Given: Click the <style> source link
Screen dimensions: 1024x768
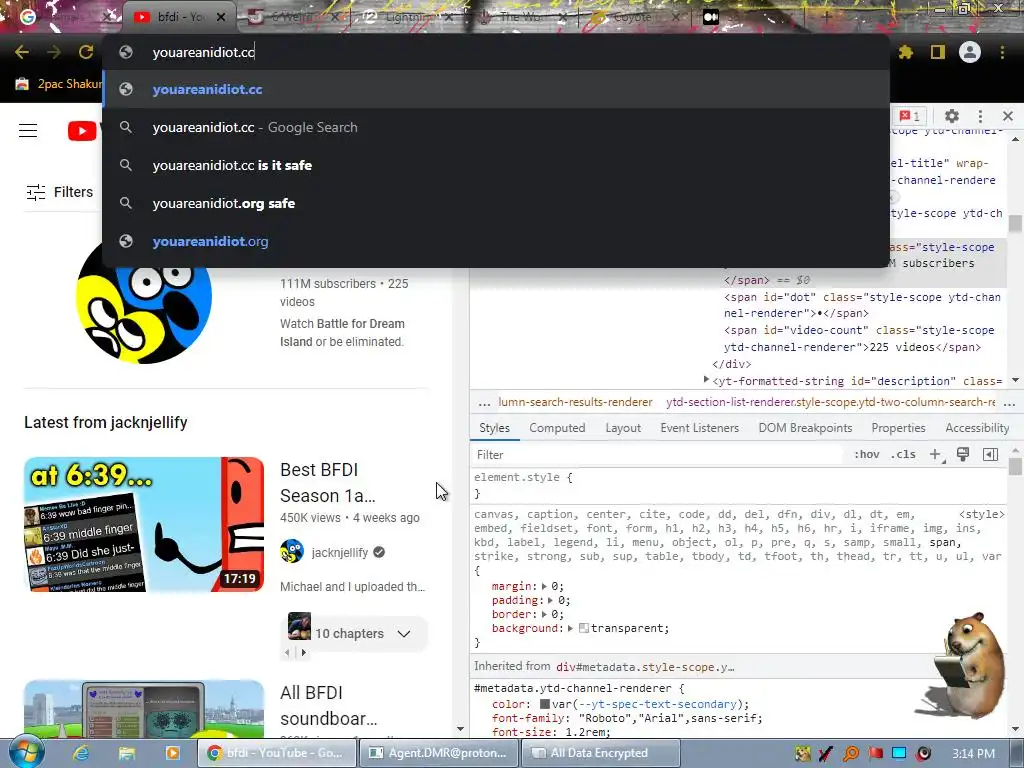Looking at the screenshot, I should [982, 515].
